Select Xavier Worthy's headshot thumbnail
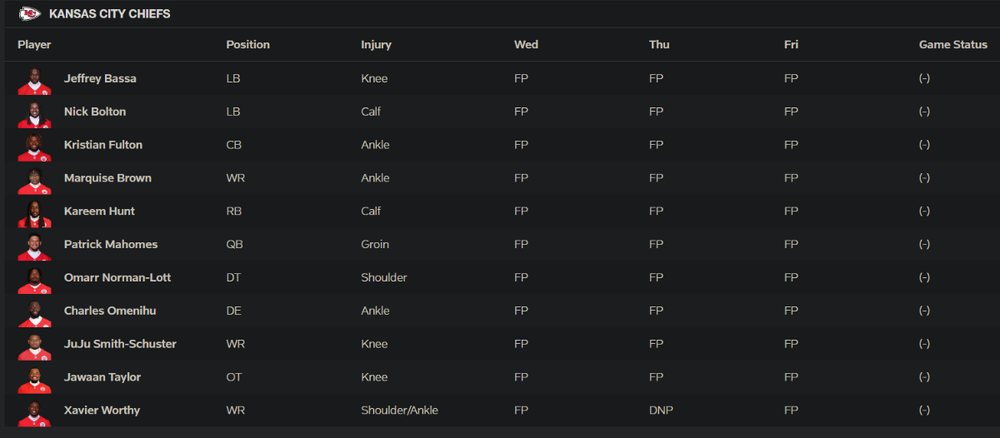The width and height of the screenshot is (1000, 438). click(34, 411)
